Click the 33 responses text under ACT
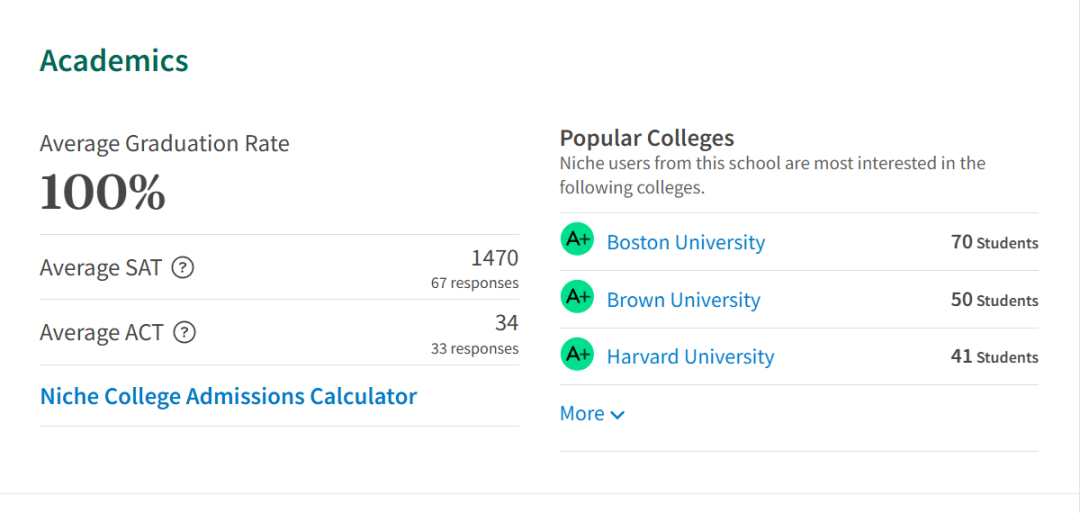The image size is (1080, 513). [475, 349]
